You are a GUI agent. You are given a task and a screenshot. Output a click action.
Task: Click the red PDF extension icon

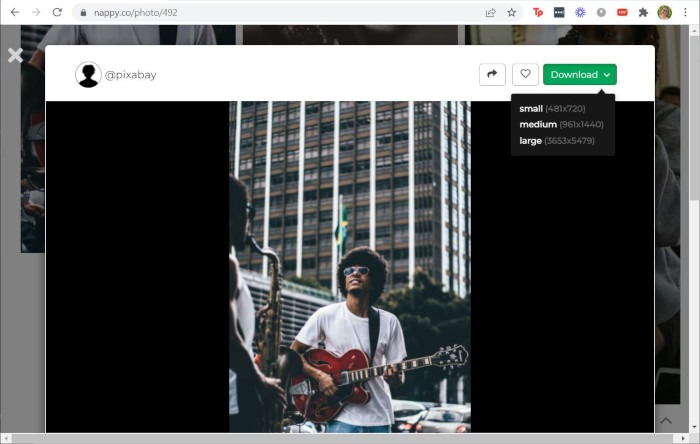[622, 12]
